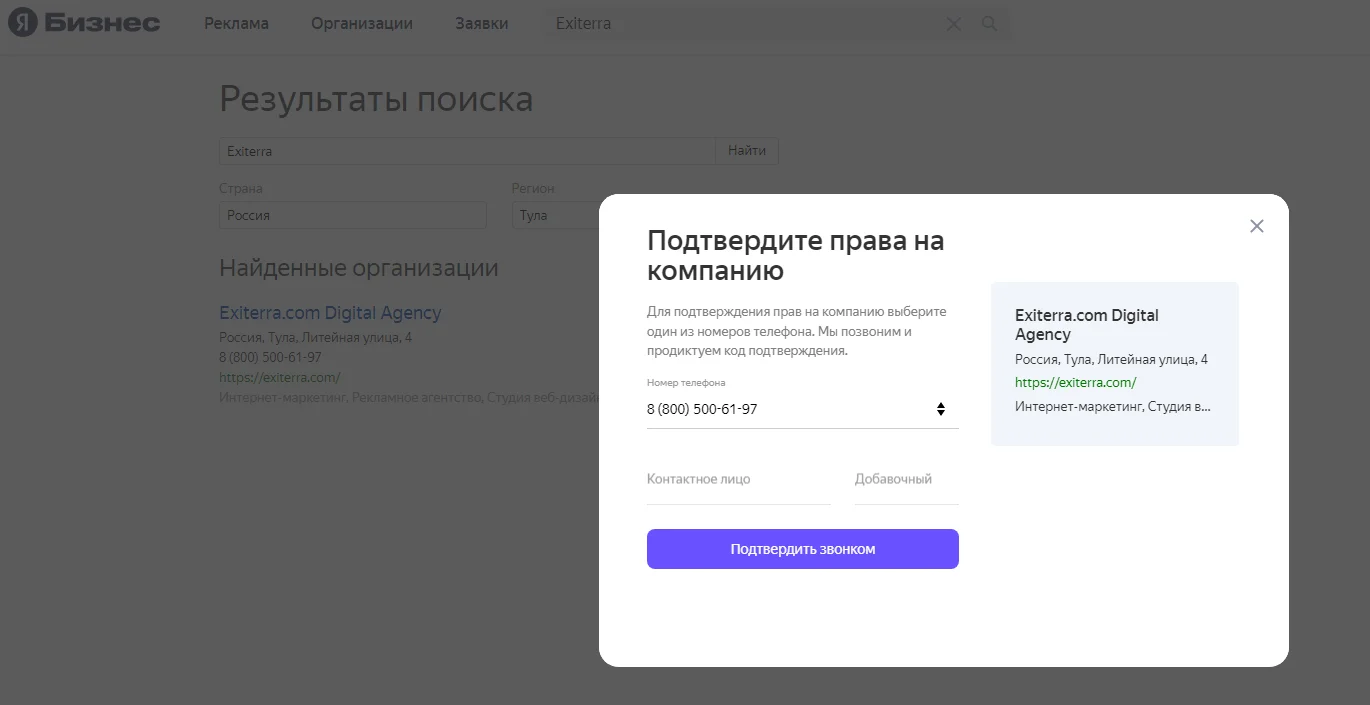Screen dimensions: 1370x705
Task: Clear the header search field
Action: (x=953, y=24)
